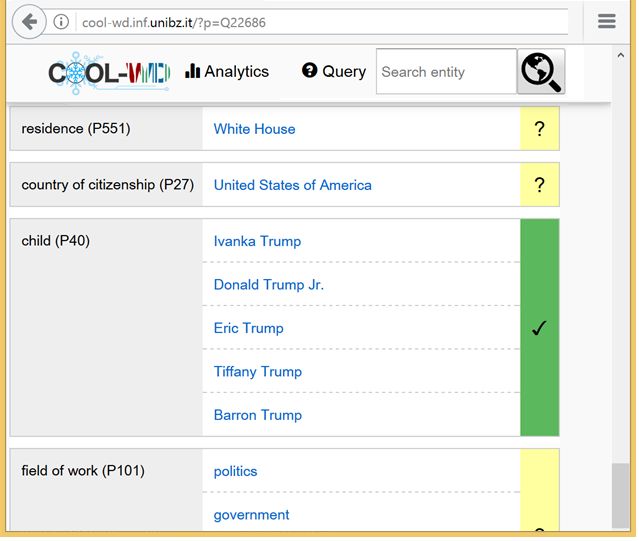Click the Analytics bar chart icon

click(x=192, y=71)
